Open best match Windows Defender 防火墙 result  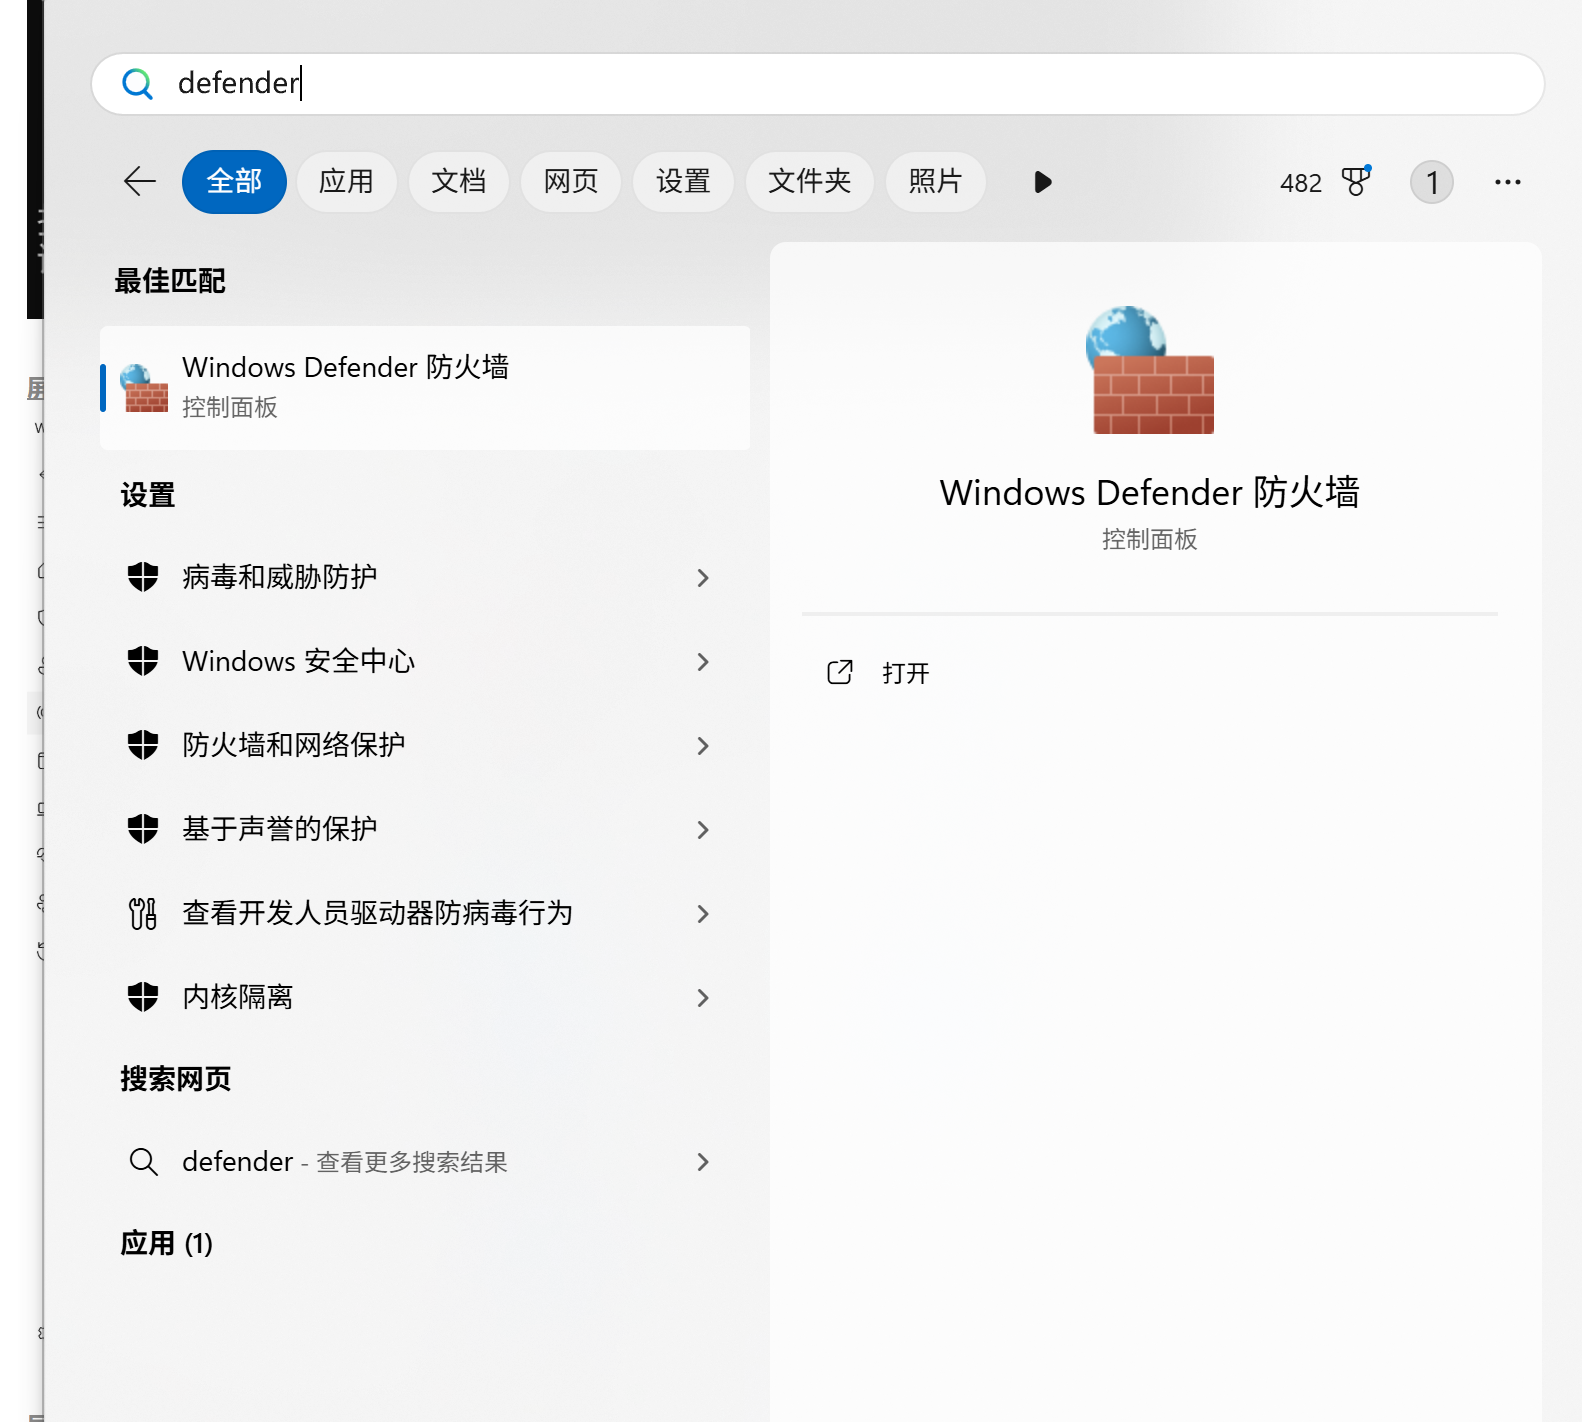425,387
